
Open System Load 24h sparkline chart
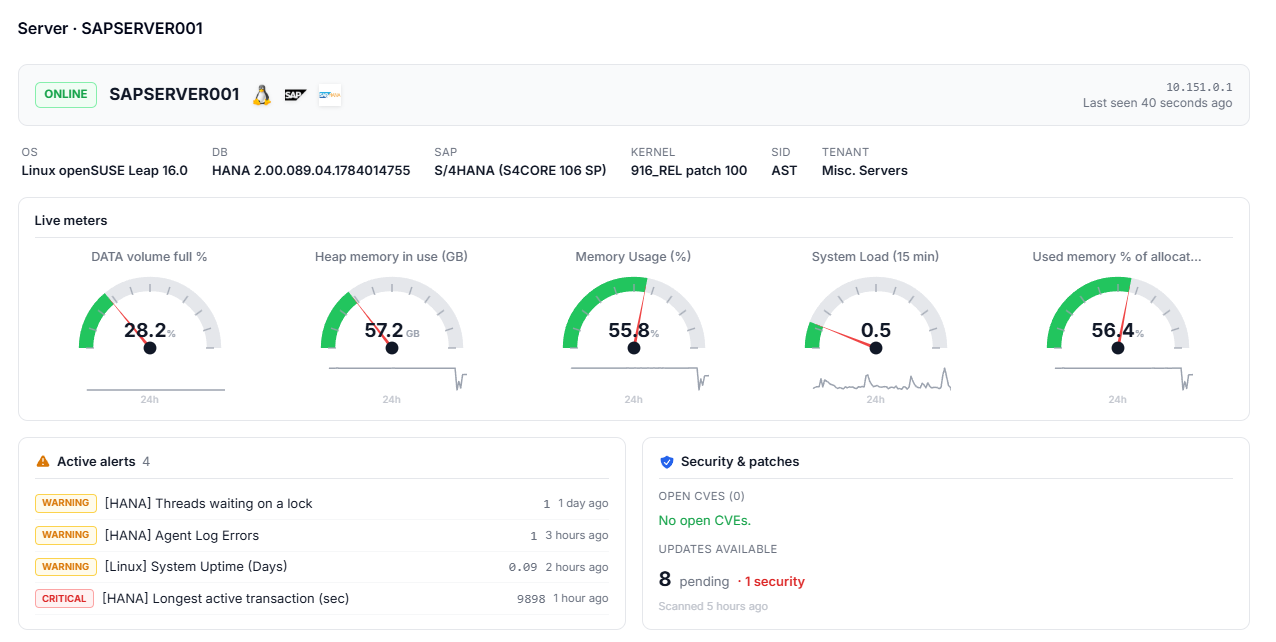click(882, 379)
